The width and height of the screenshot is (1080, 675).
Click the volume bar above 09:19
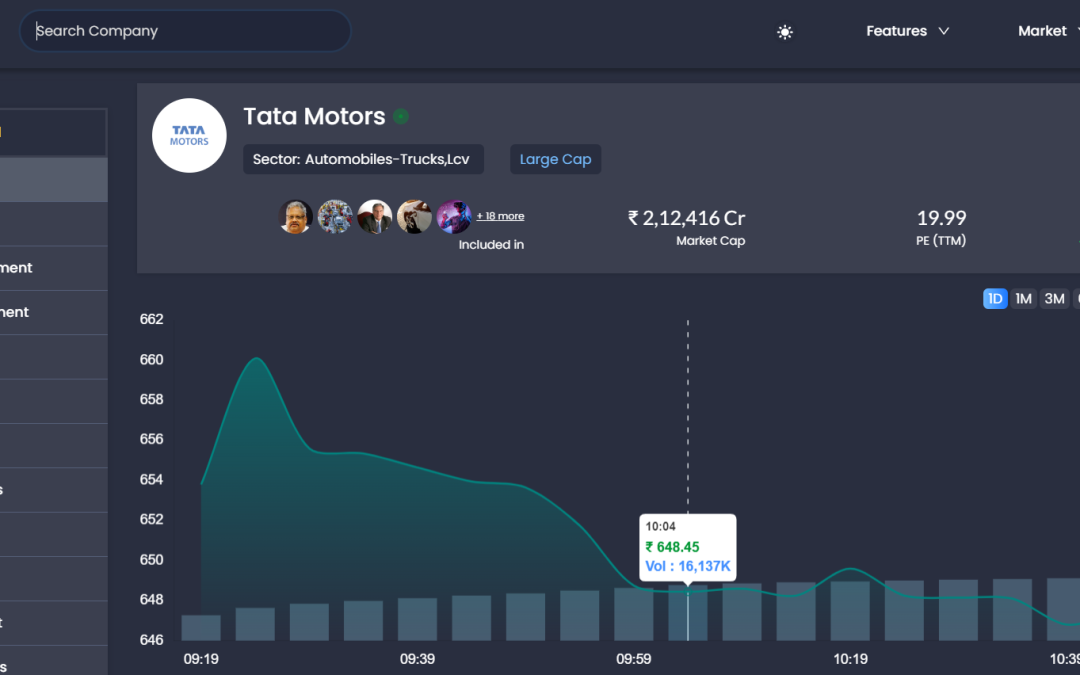(201, 628)
